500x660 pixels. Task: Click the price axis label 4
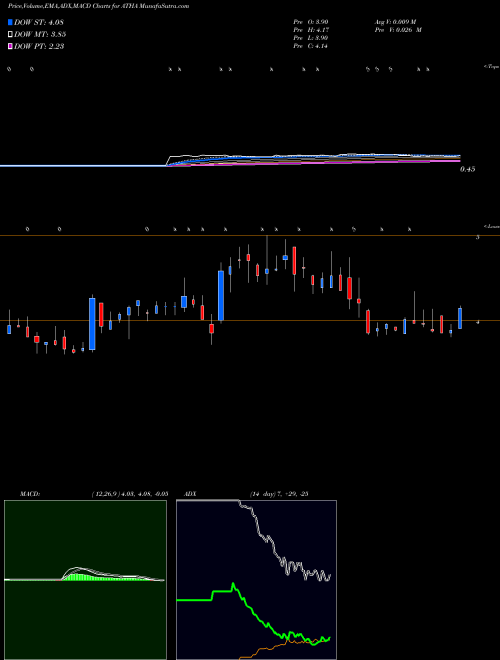[477, 322]
